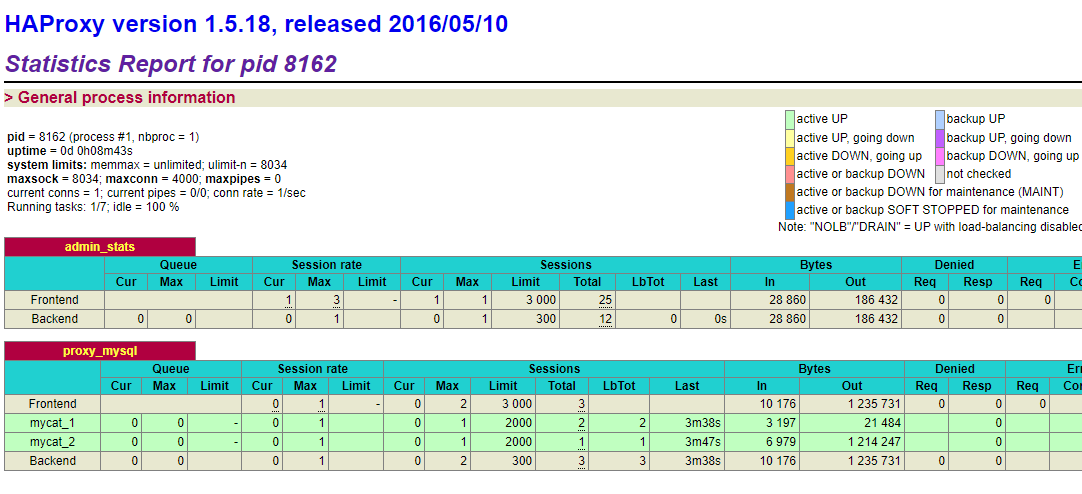Open the admin_stats proxy title link

[x=99, y=247]
